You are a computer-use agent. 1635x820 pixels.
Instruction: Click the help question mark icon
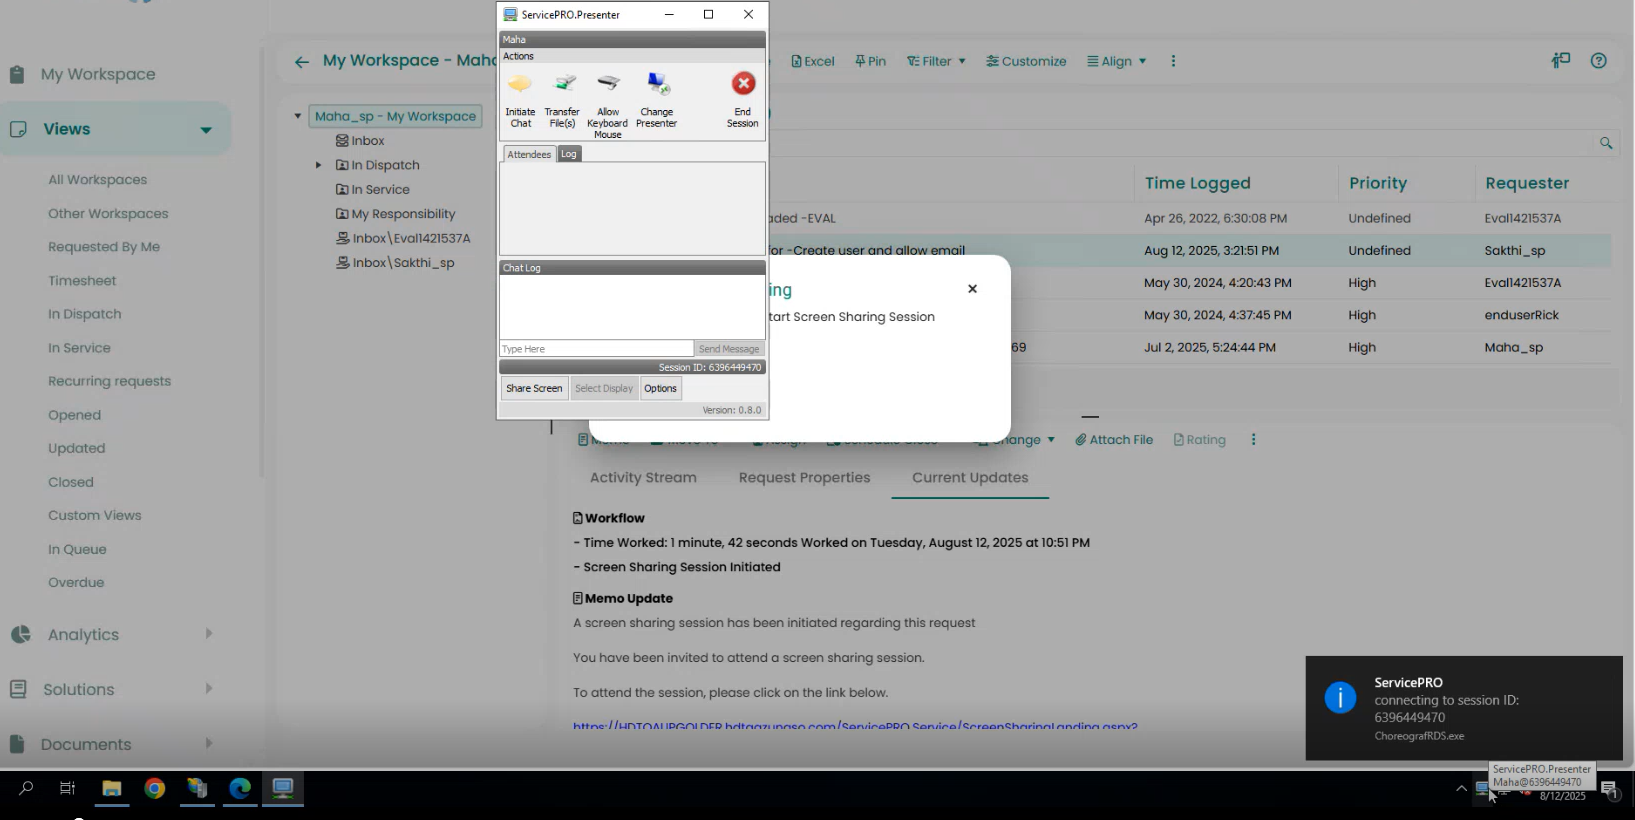[x=1598, y=61]
